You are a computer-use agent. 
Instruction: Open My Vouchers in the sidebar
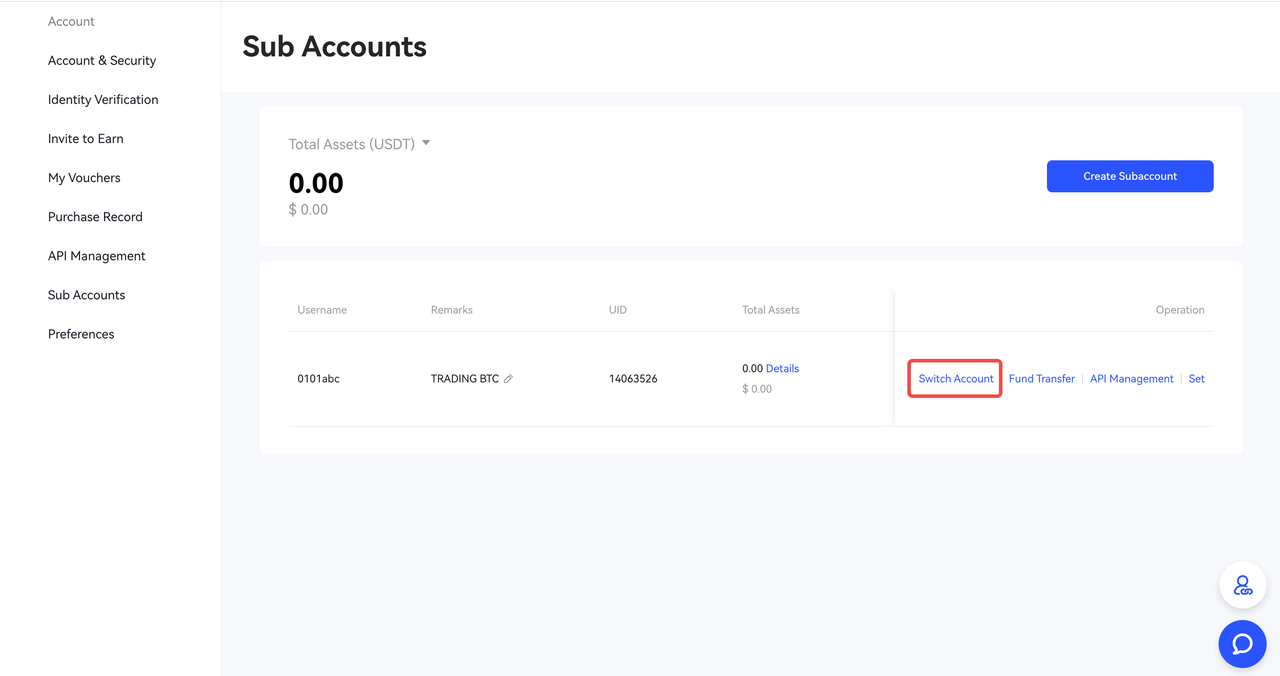[84, 178]
